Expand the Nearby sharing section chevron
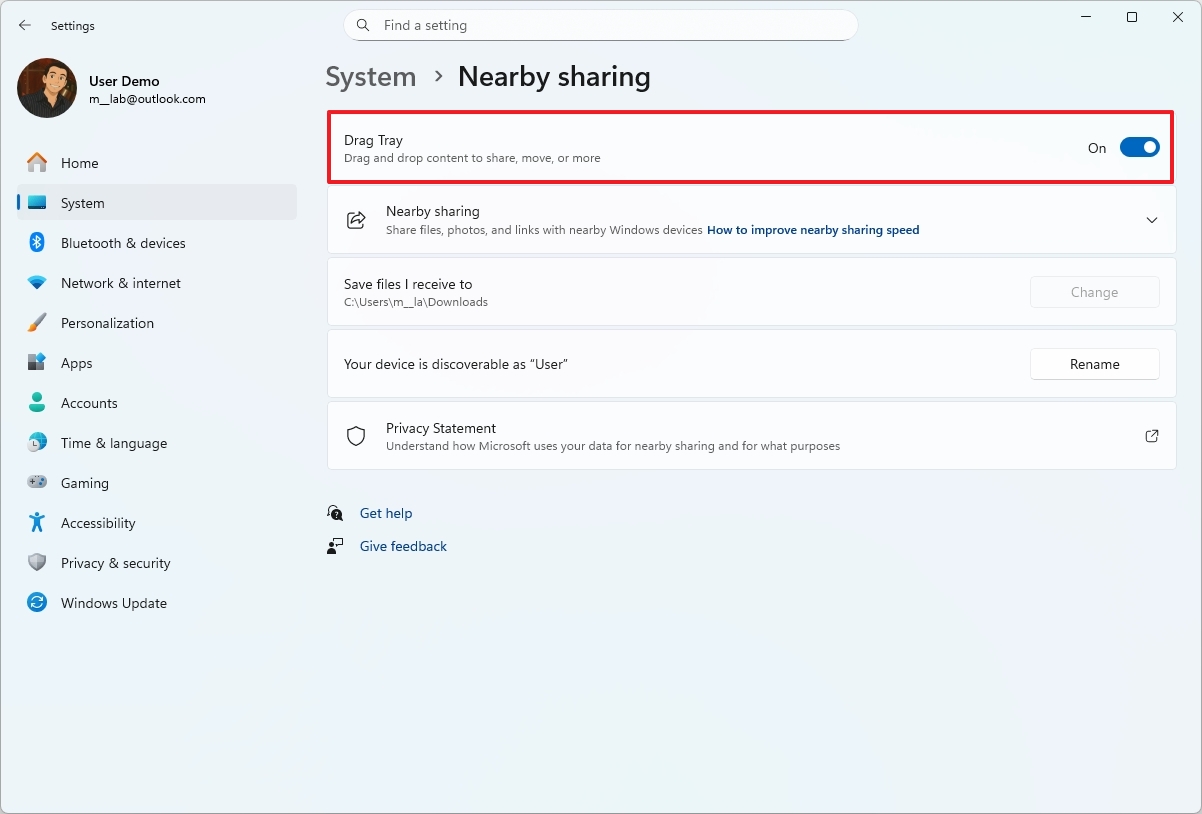The image size is (1202, 814). 1152,219
